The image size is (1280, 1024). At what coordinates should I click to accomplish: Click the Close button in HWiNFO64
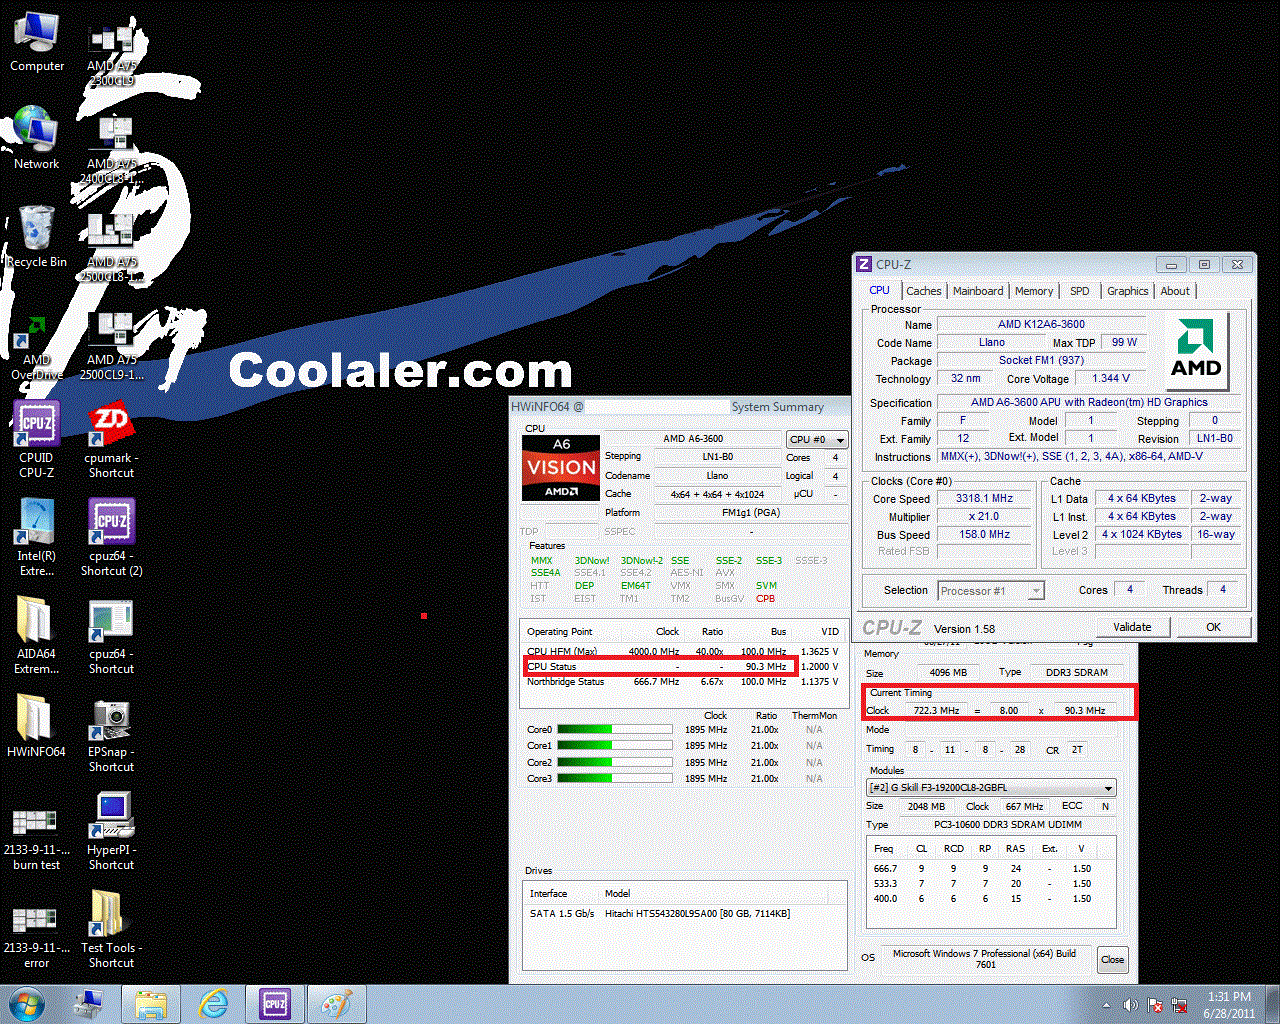[x=1113, y=959]
